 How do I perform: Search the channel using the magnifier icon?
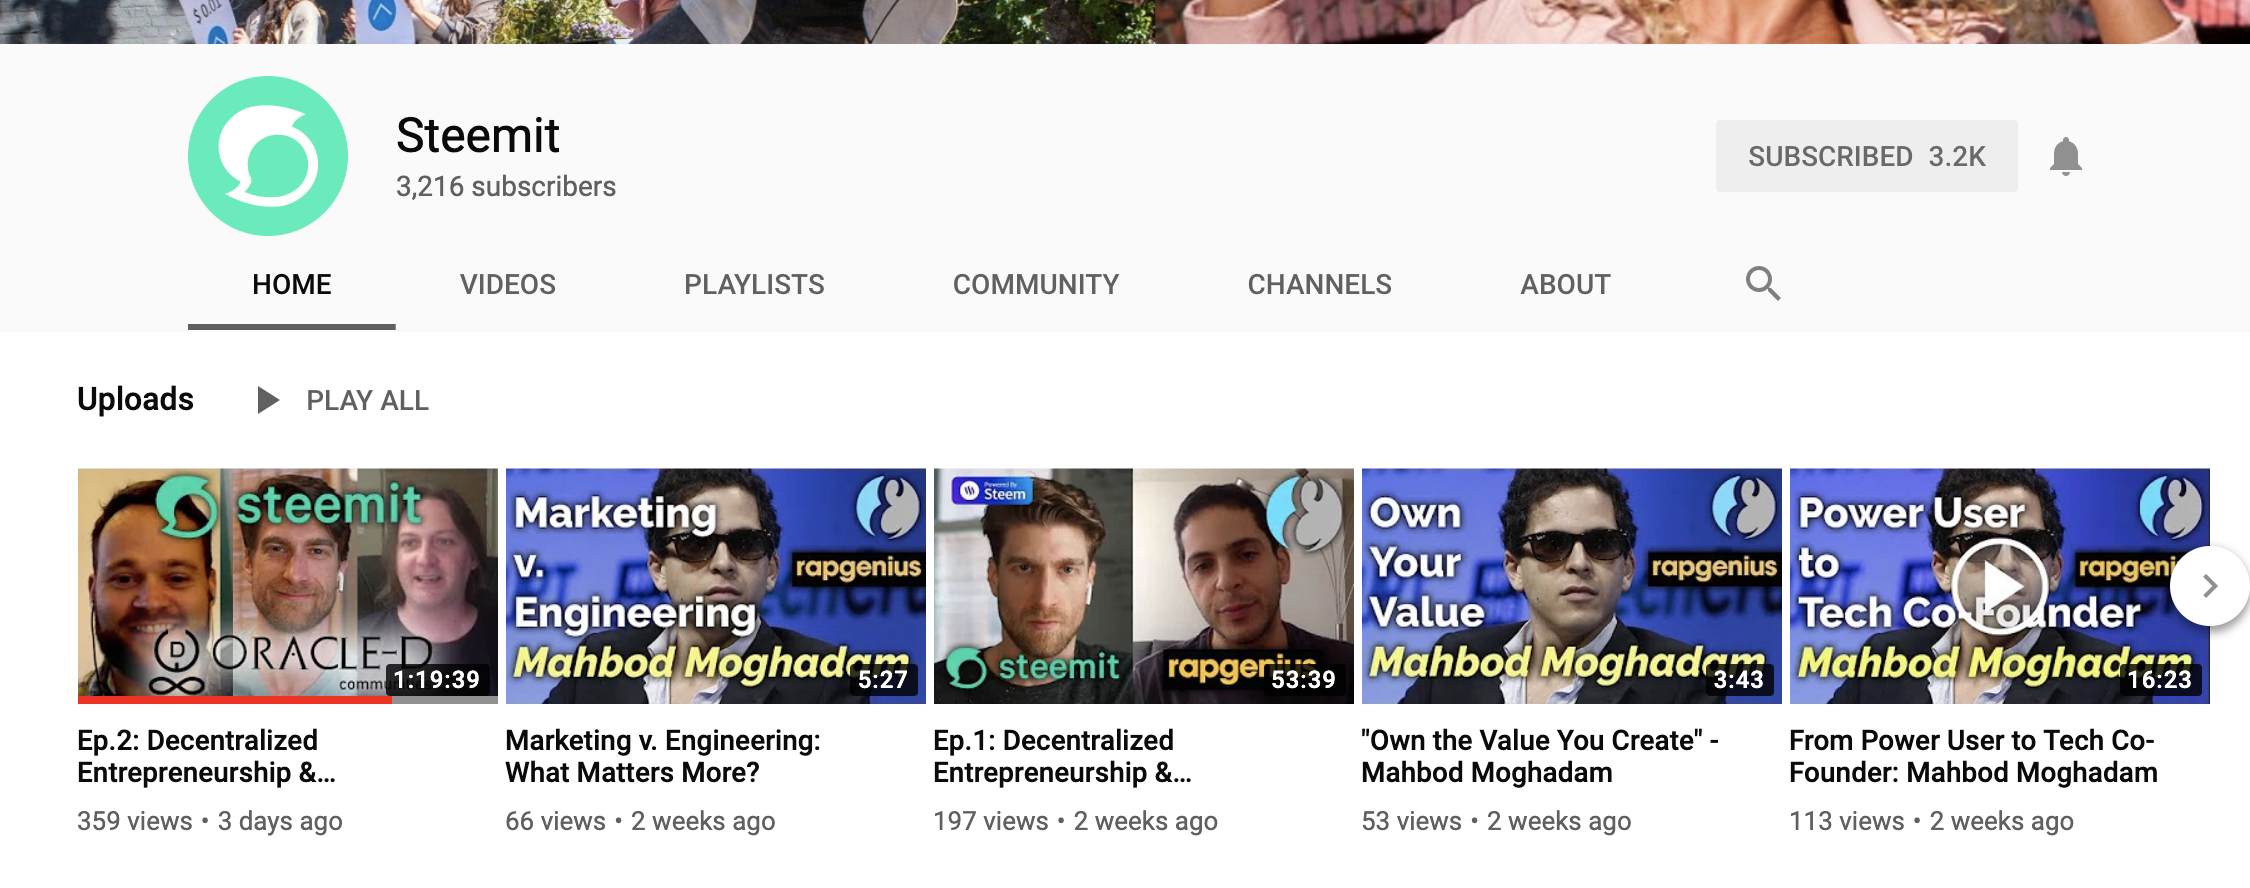[x=1762, y=284]
